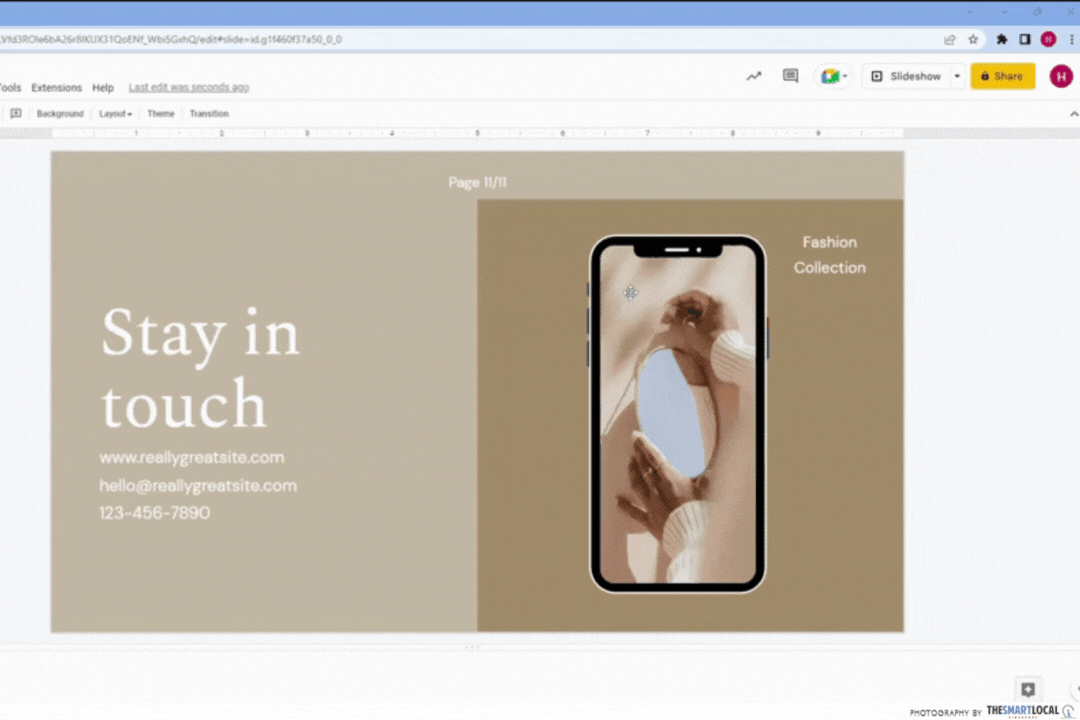Open the Explore button at bottom right
The image size is (1080, 720).
[x=1027, y=689]
